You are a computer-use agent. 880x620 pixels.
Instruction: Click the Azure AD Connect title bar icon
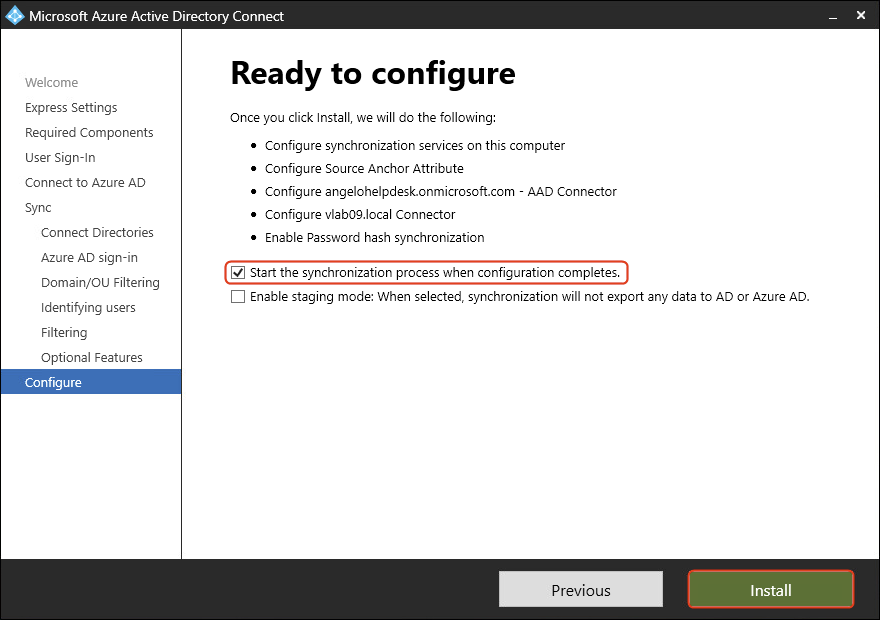point(15,15)
